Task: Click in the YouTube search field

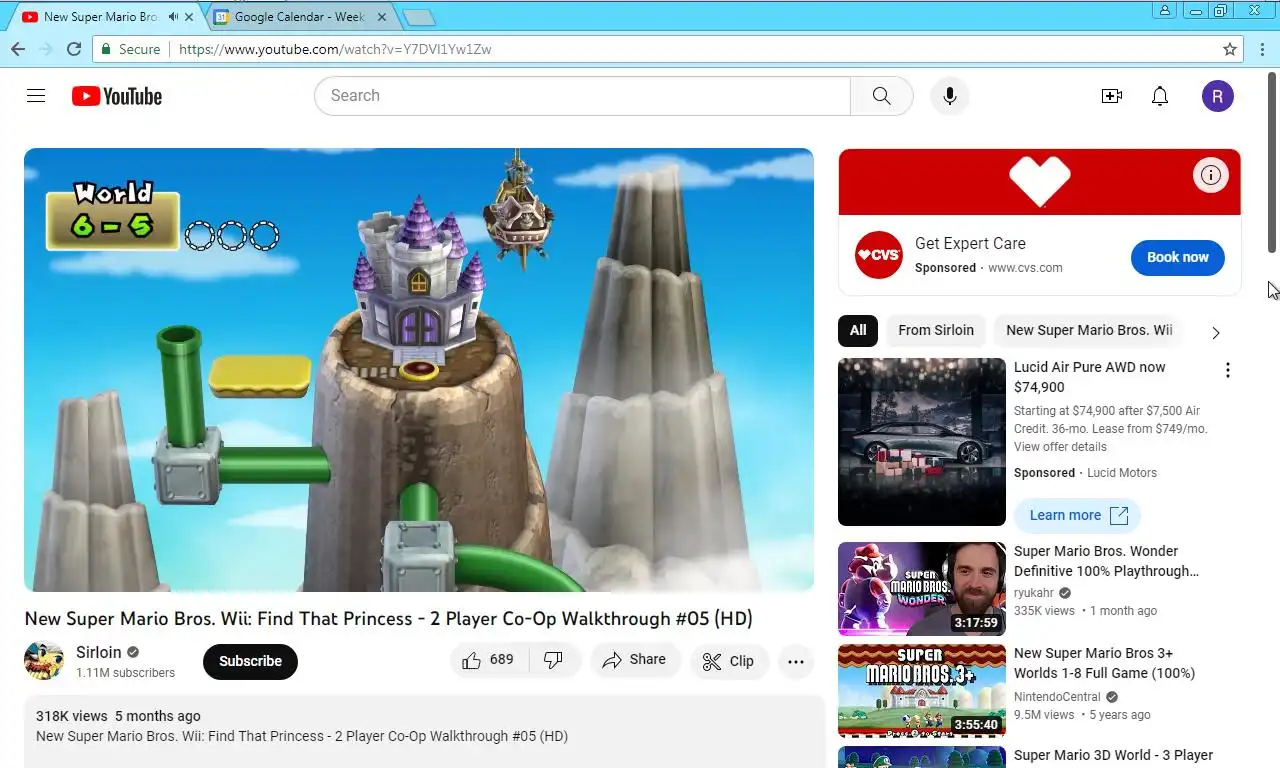Action: [582, 96]
